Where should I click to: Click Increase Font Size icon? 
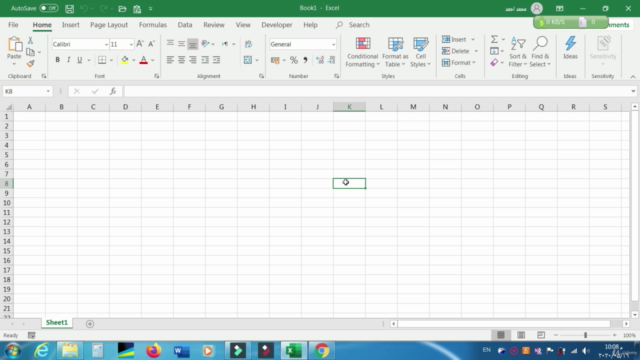point(140,44)
